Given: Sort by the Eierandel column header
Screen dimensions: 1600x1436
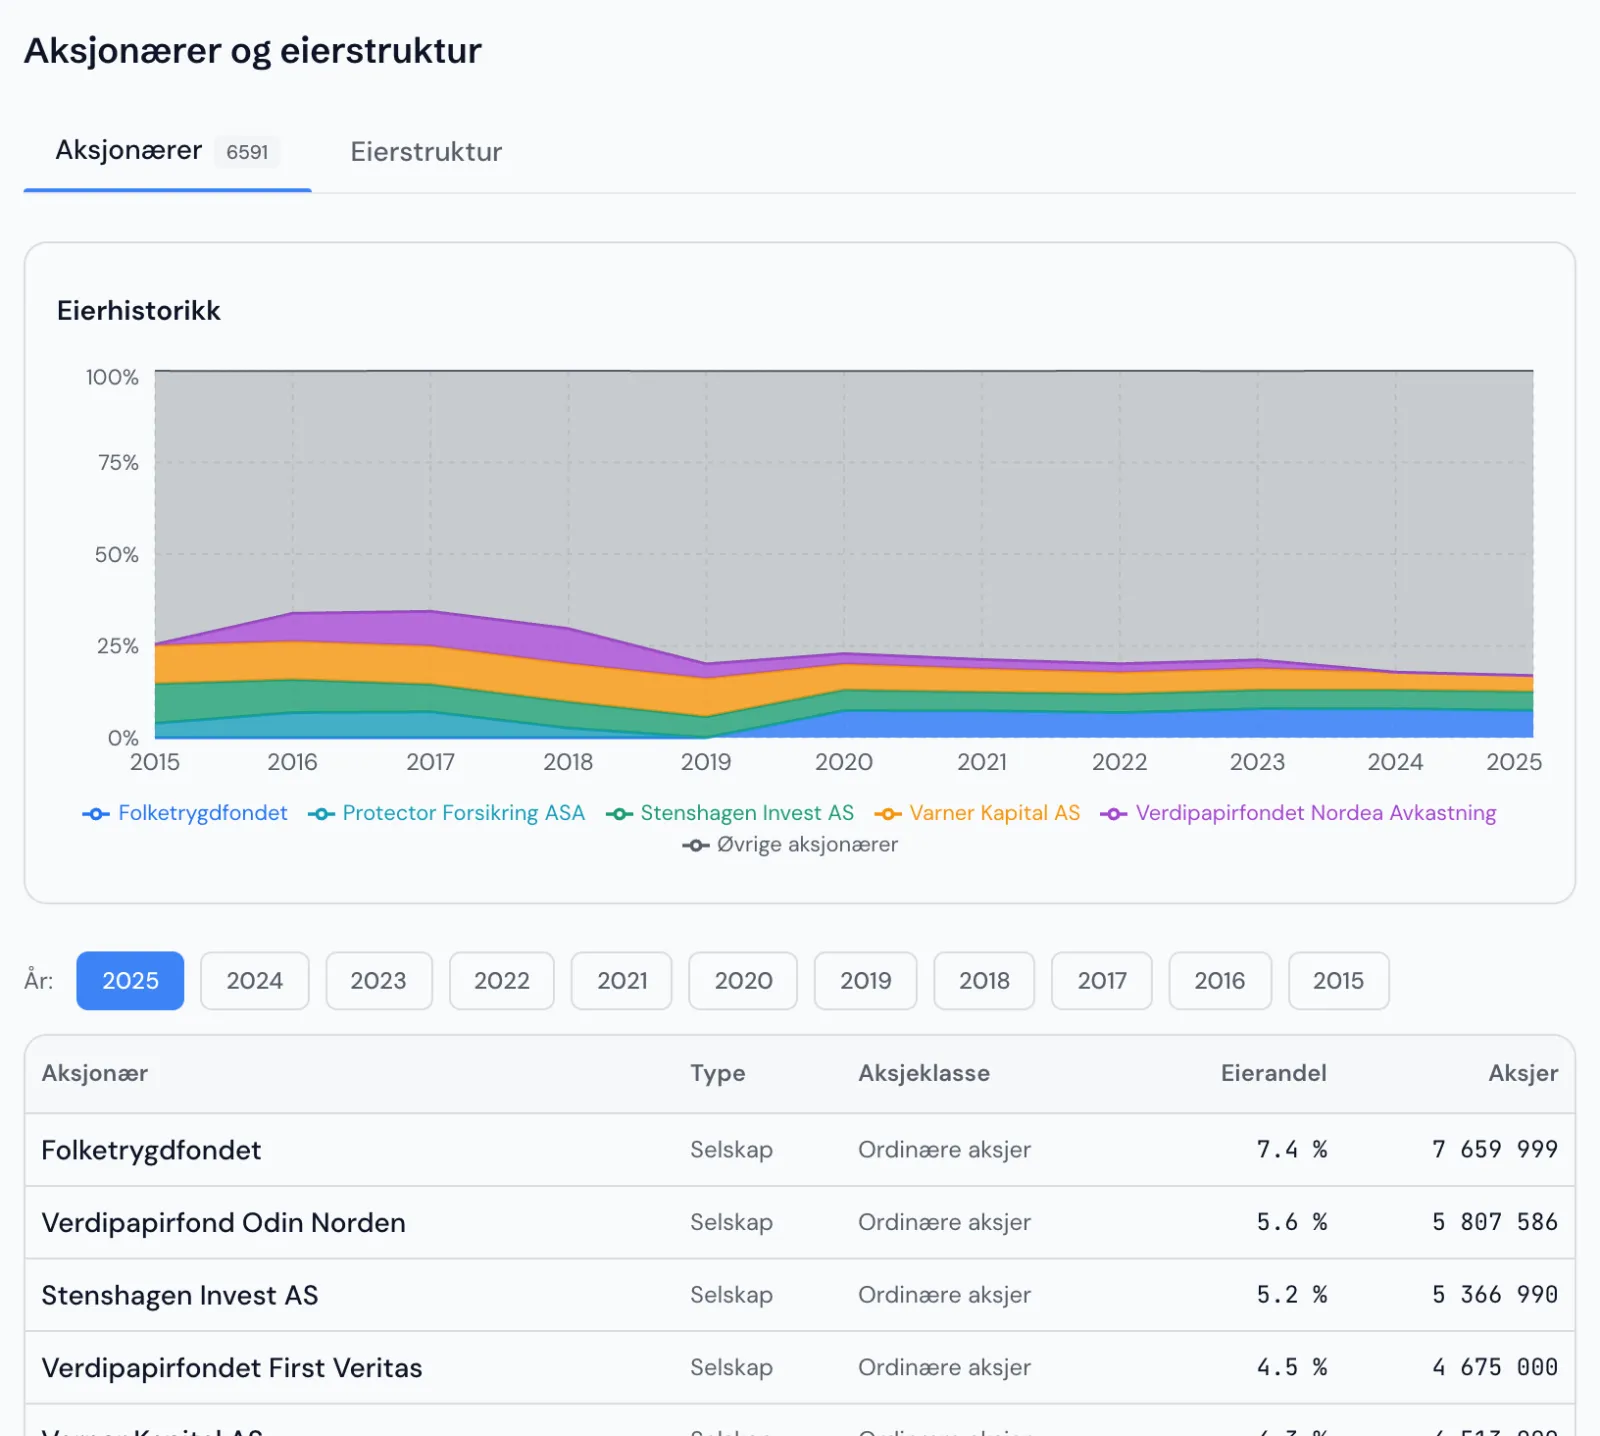Looking at the screenshot, I should (x=1274, y=1073).
